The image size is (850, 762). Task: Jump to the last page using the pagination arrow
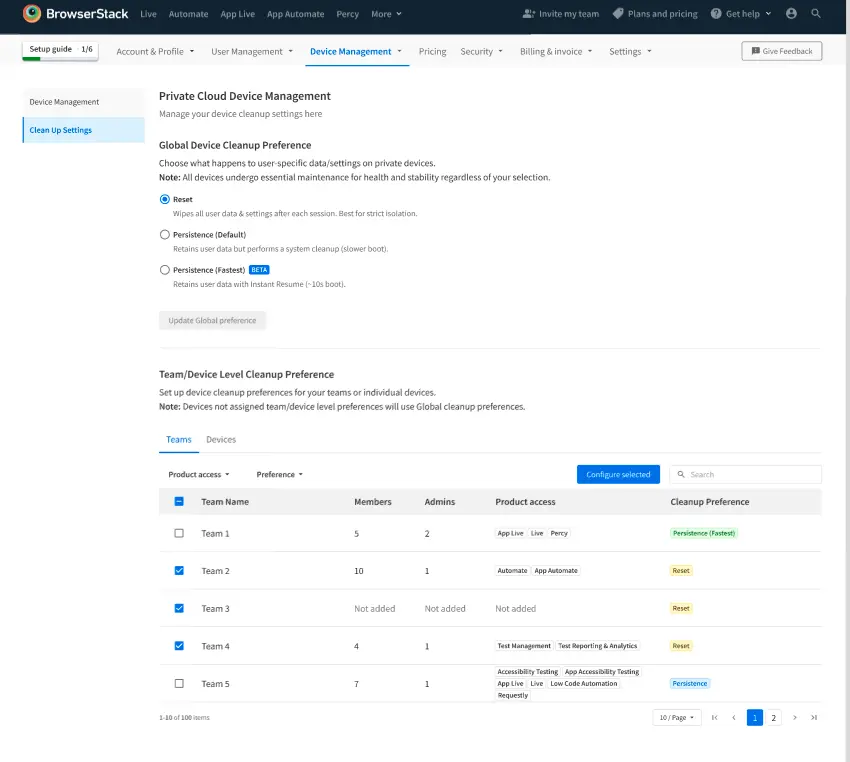click(814, 717)
